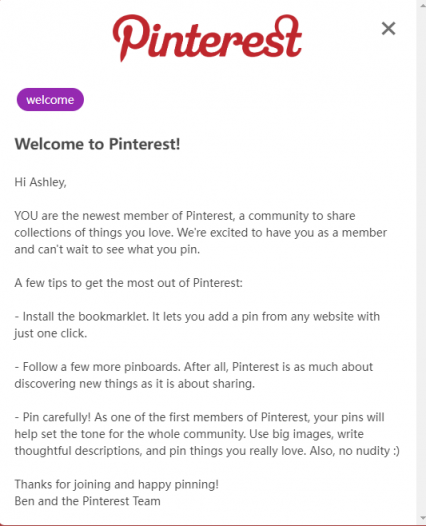Click the A few tips line
Viewport: 426px width, 526px height.
128,283
